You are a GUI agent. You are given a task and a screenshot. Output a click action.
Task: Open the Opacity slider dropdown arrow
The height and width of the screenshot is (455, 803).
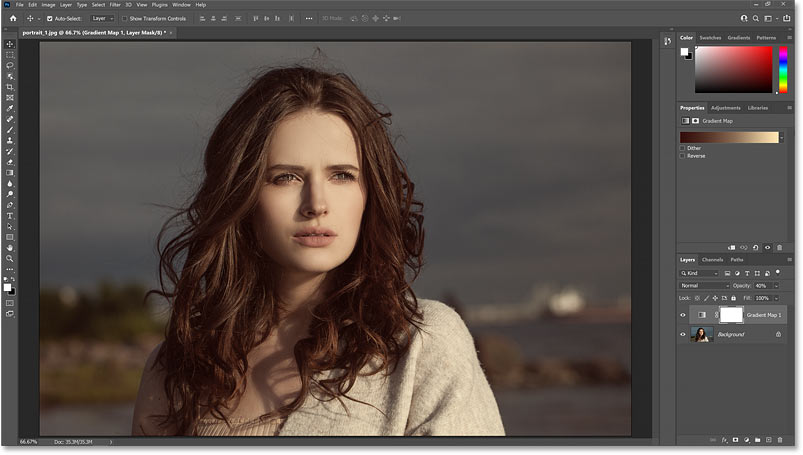click(x=776, y=286)
